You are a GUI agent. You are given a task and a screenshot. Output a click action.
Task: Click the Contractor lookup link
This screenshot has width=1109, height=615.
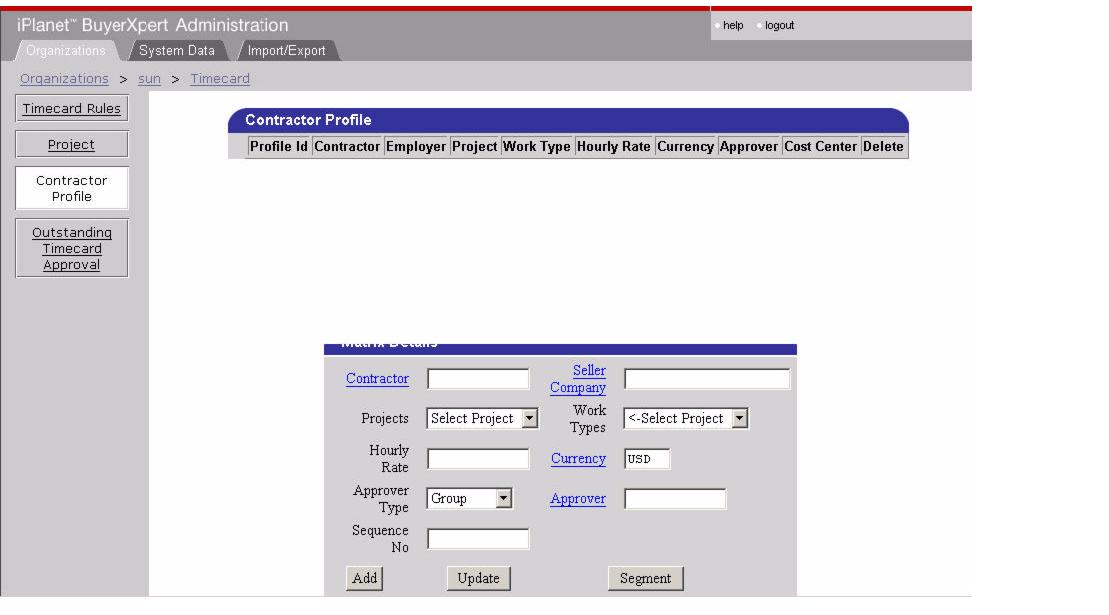(377, 378)
